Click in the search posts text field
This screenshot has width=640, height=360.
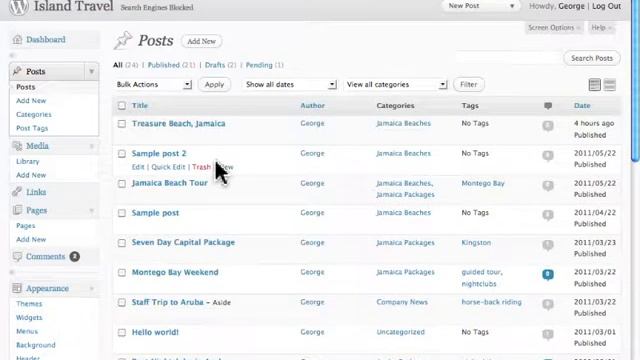point(508,58)
